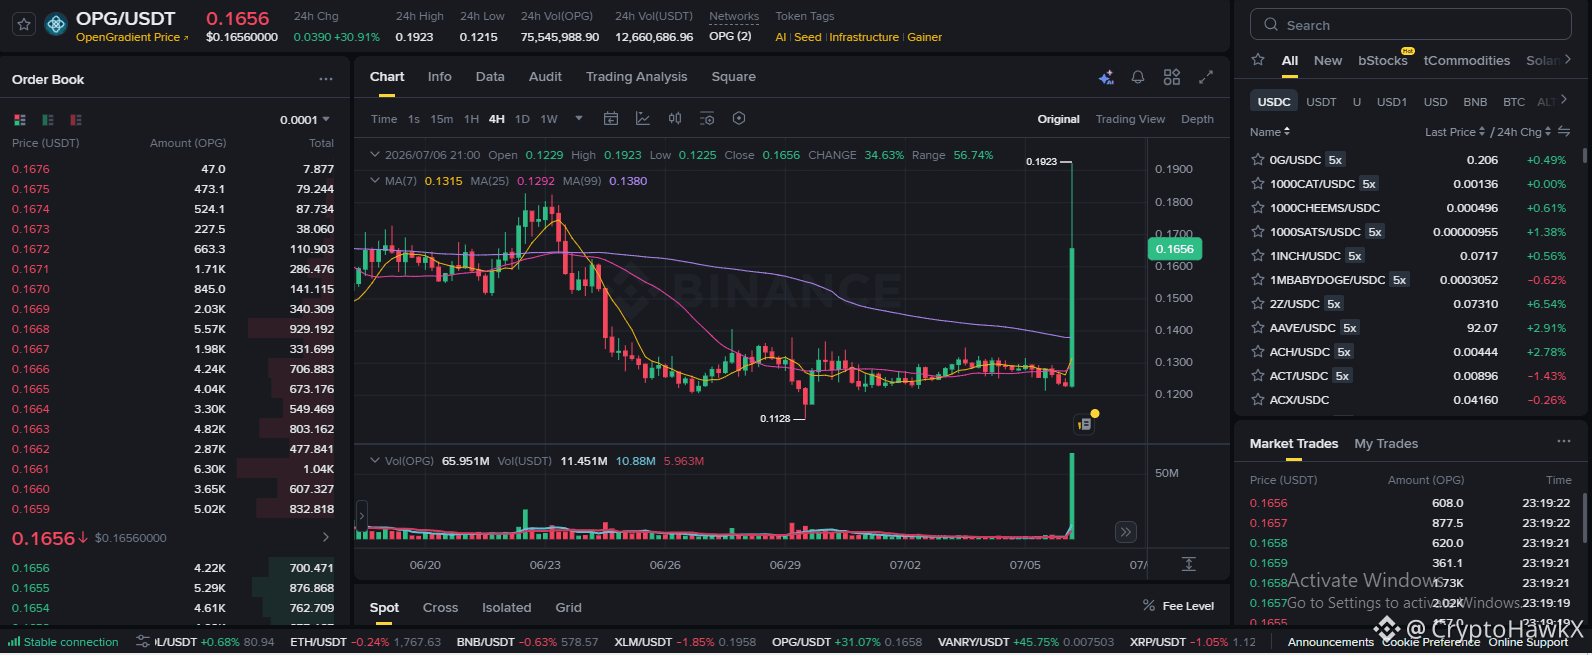Show buy orders only view
This screenshot has width=1592, height=655.
tap(48, 120)
